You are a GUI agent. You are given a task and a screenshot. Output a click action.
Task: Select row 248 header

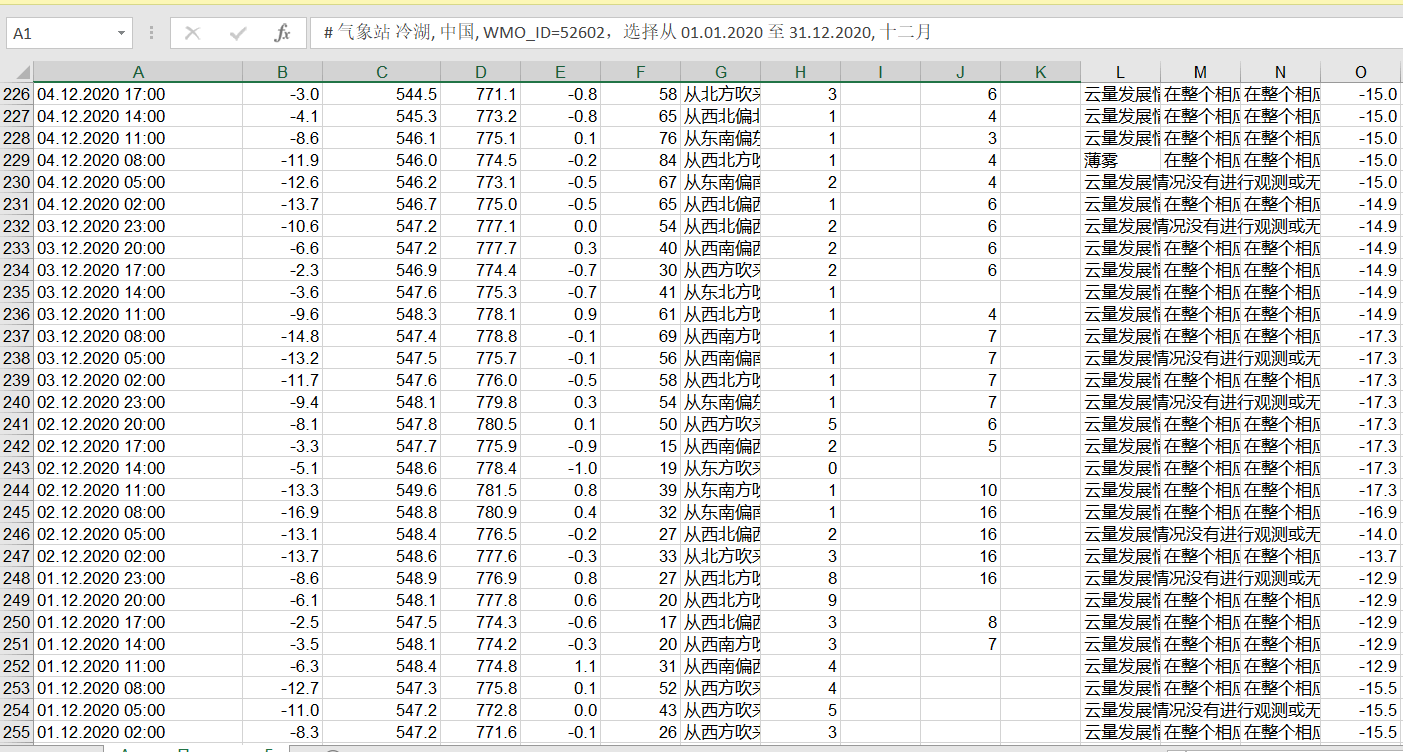click(16, 578)
